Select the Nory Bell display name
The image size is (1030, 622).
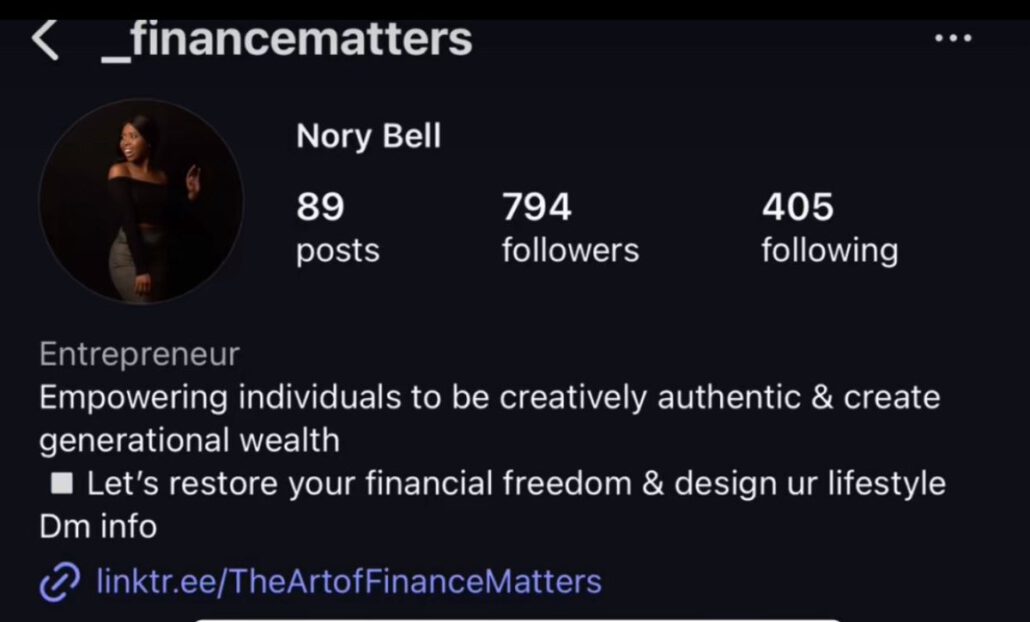coord(368,136)
